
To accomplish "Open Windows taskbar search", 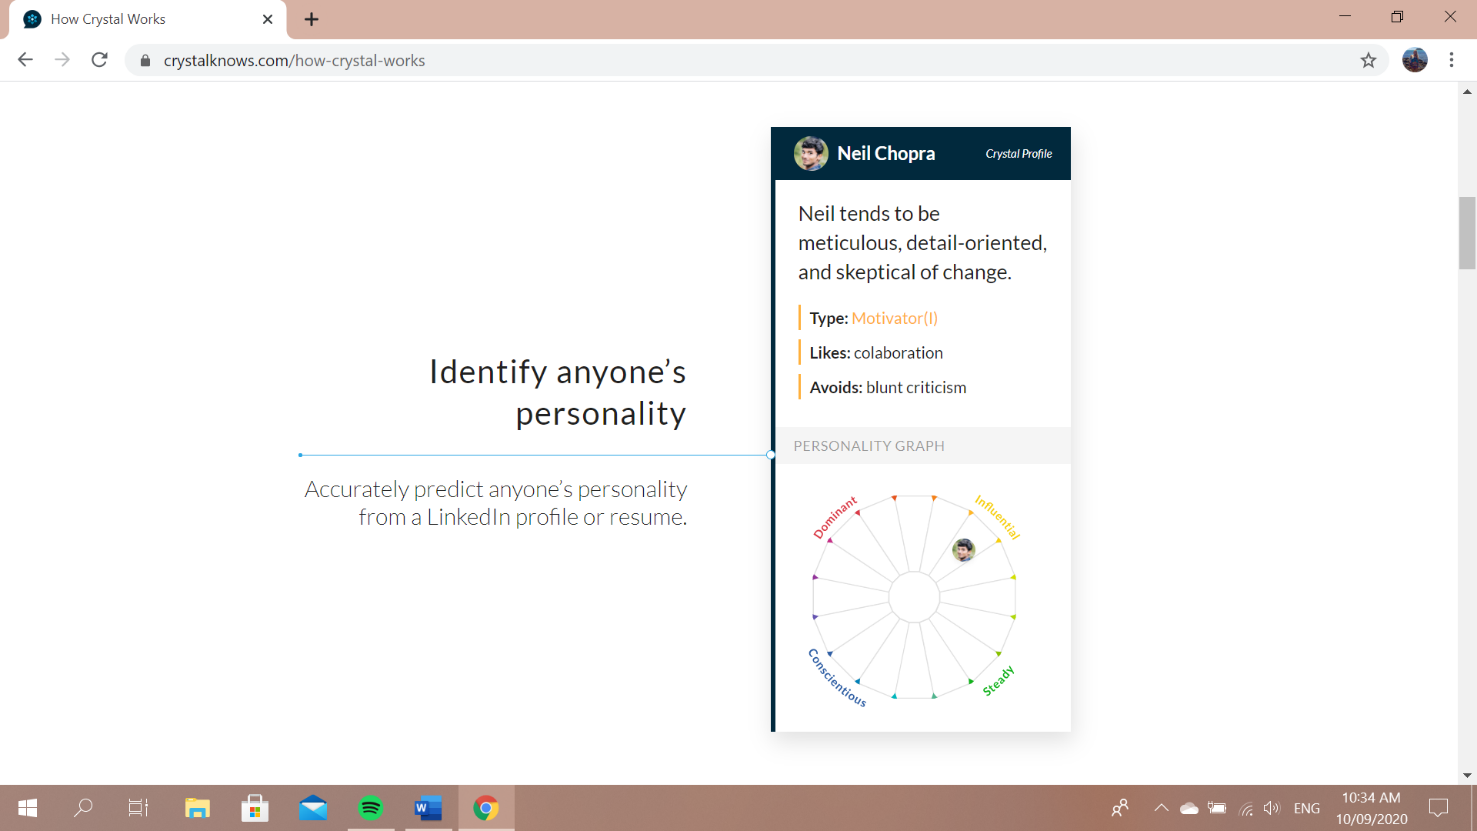I will (83, 808).
